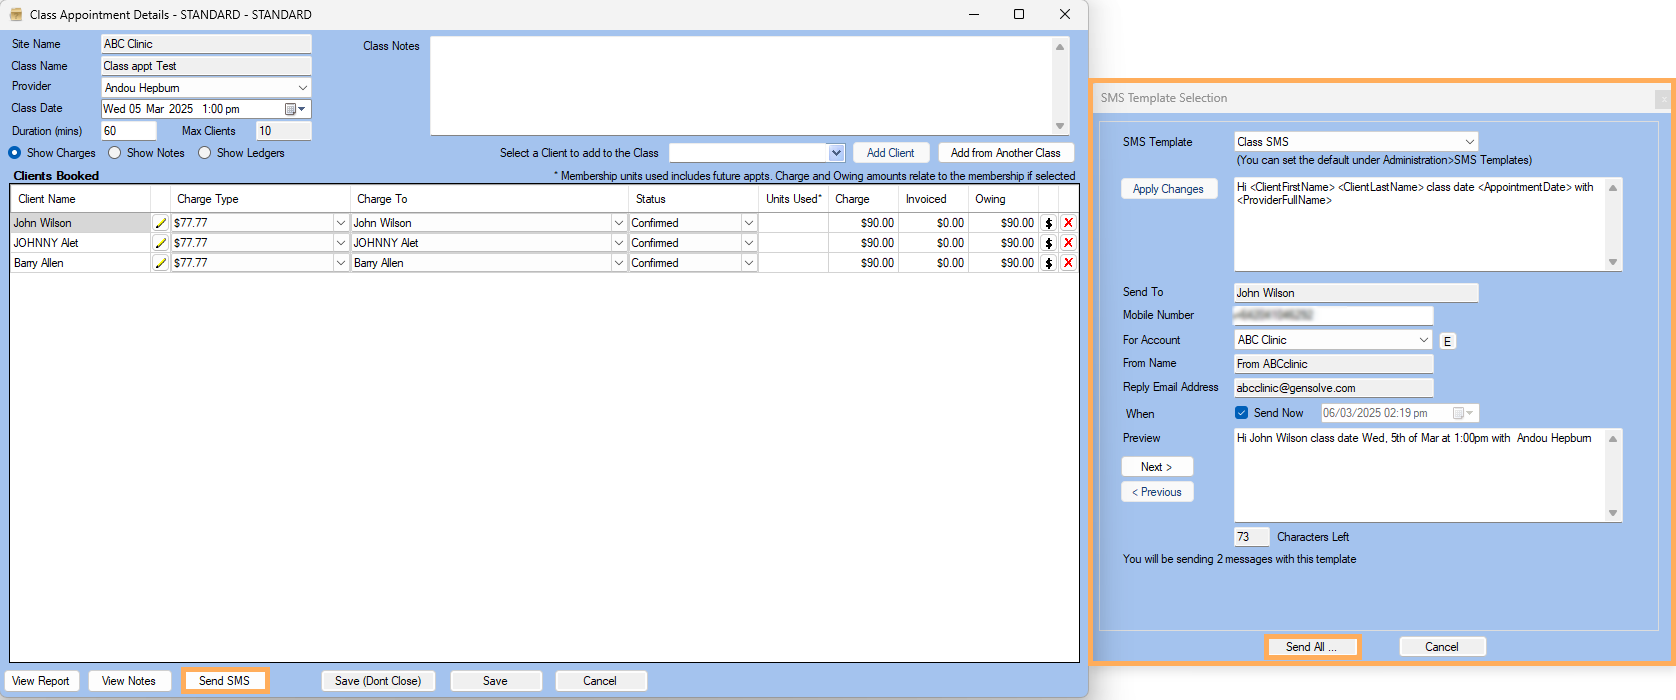
Task: Click the edit pencil icon for John Wilson
Action: pyautogui.click(x=160, y=223)
